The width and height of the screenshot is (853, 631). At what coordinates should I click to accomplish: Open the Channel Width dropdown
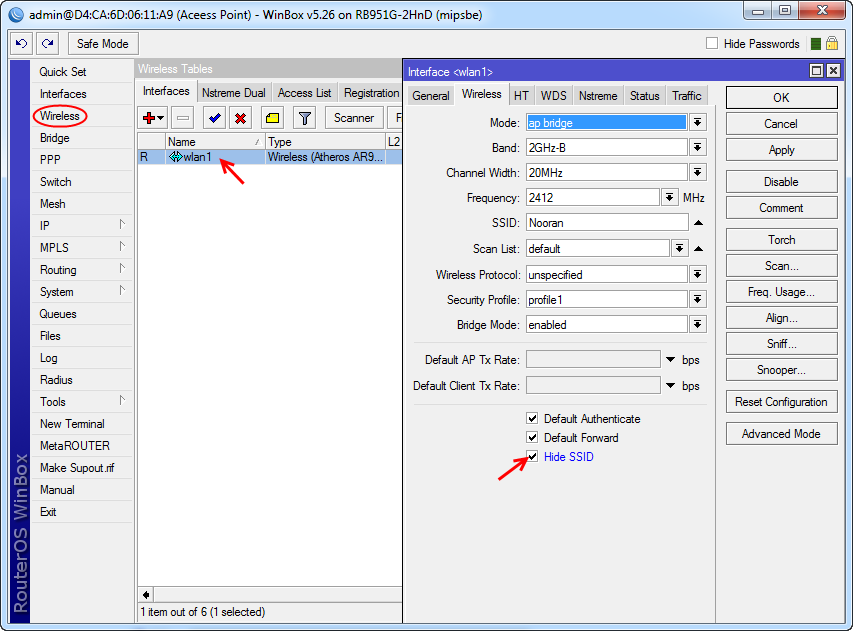point(697,172)
